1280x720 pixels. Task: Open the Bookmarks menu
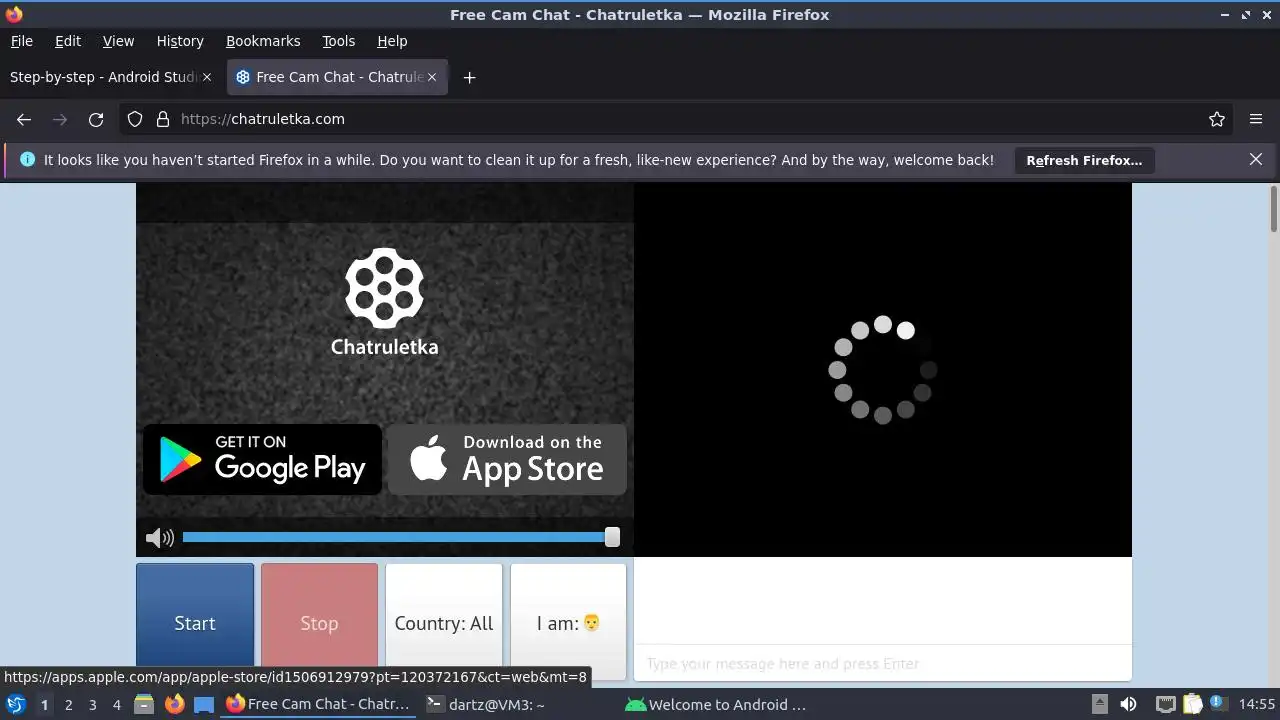click(x=263, y=41)
